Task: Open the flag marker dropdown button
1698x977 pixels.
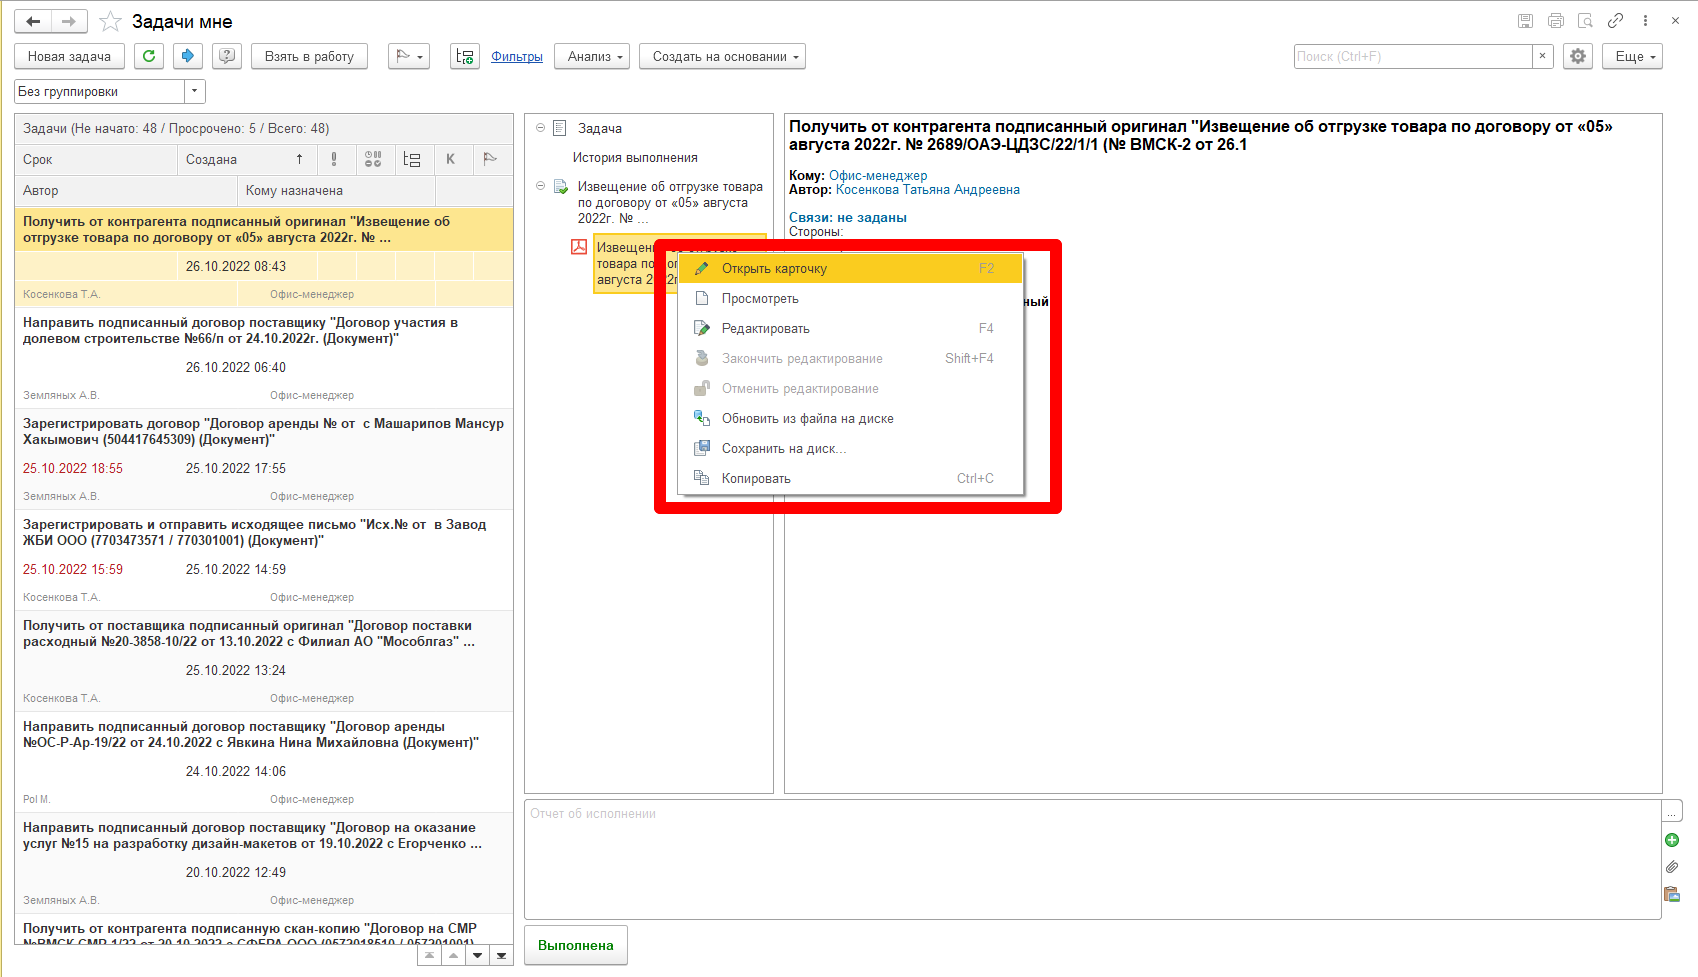Action: point(409,56)
